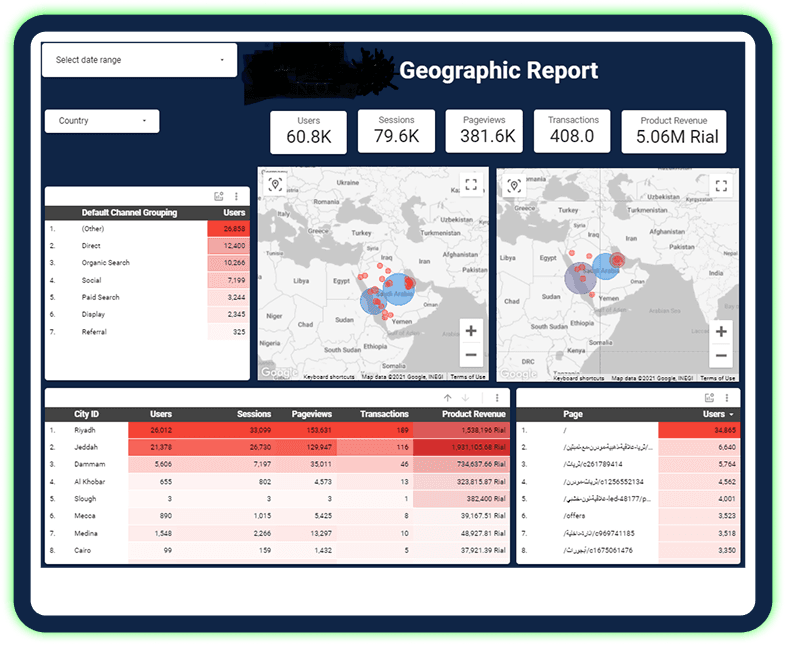Viewport: 786px width, 645px height.
Task: Zoom in on the left map
Action: 470,331
